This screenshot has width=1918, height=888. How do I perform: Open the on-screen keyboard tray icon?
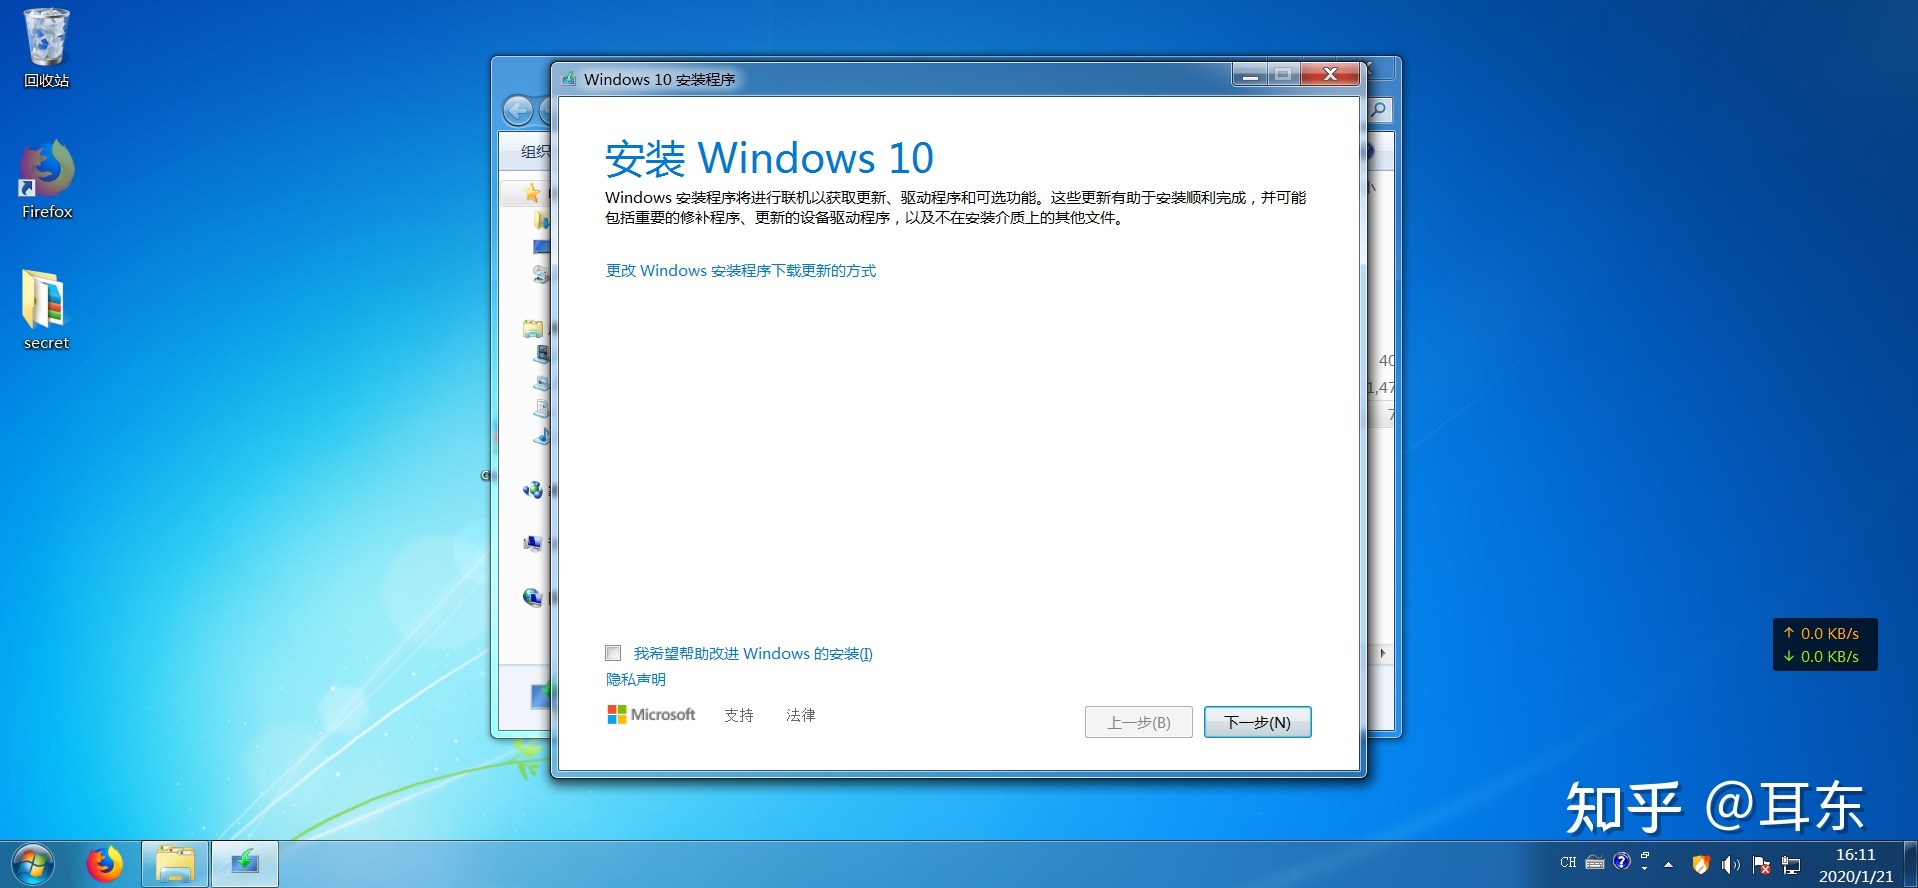(1595, 862)
